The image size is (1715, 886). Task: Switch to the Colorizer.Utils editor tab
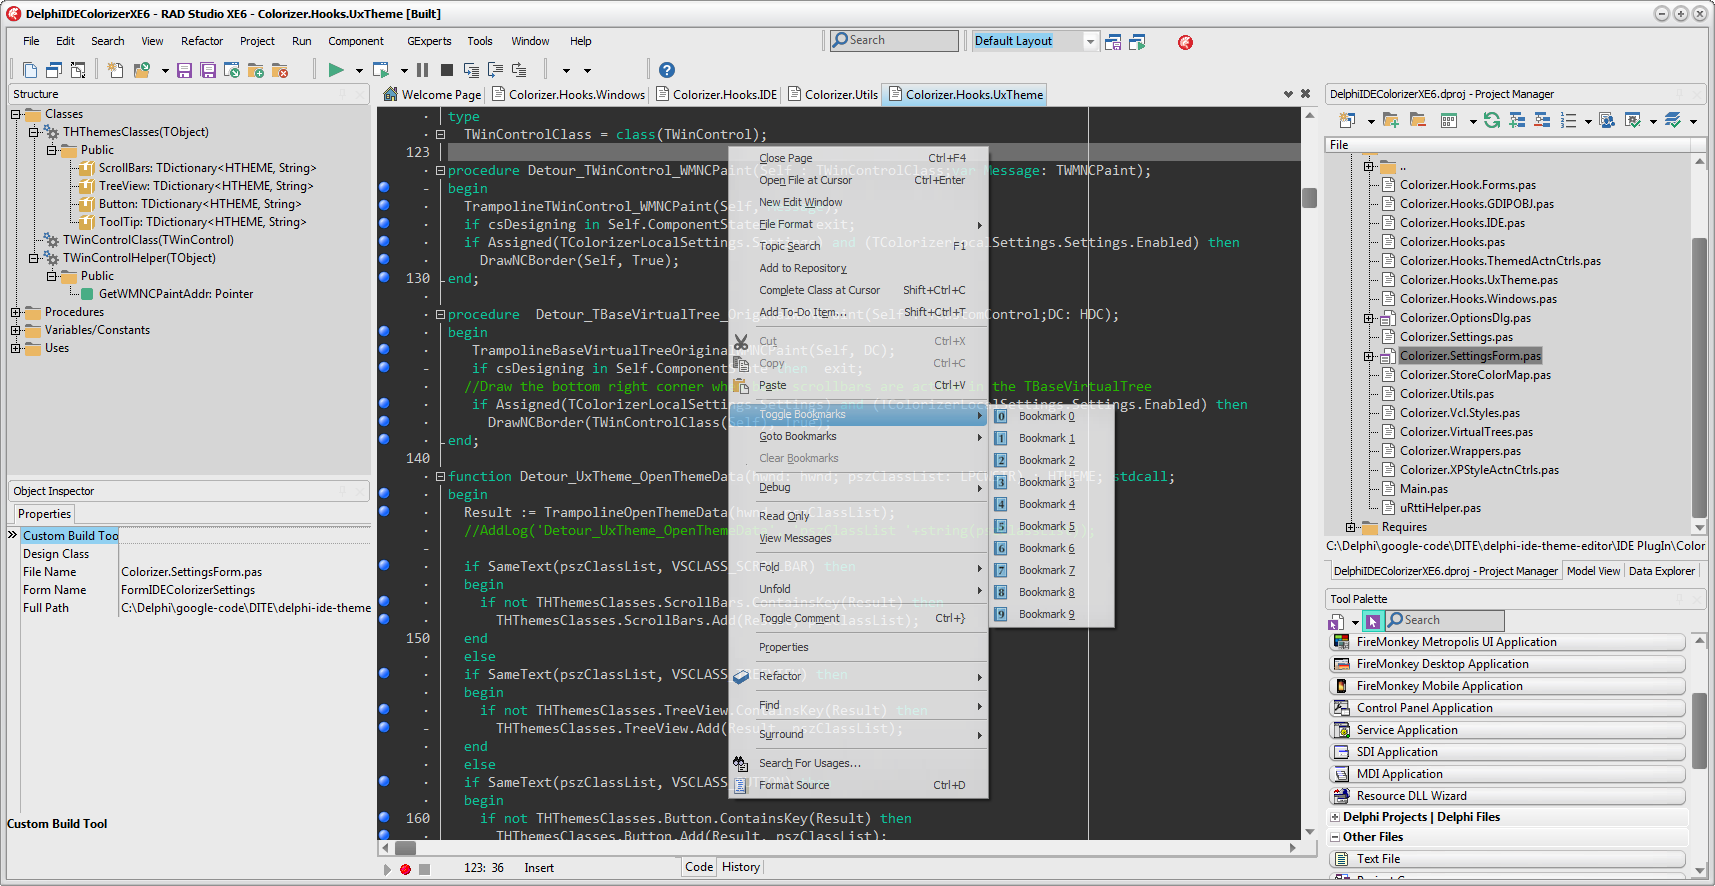(840, 95)
